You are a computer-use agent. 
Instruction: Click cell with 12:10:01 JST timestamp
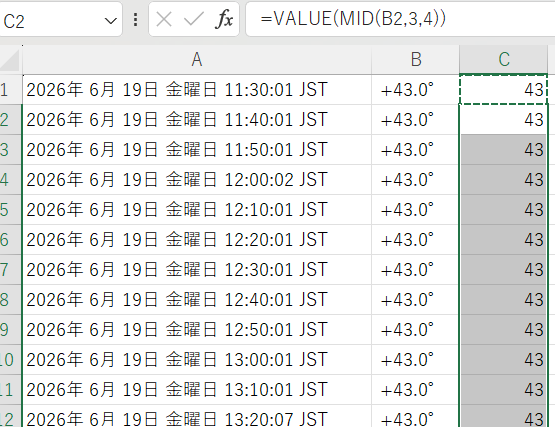point(197,210)
